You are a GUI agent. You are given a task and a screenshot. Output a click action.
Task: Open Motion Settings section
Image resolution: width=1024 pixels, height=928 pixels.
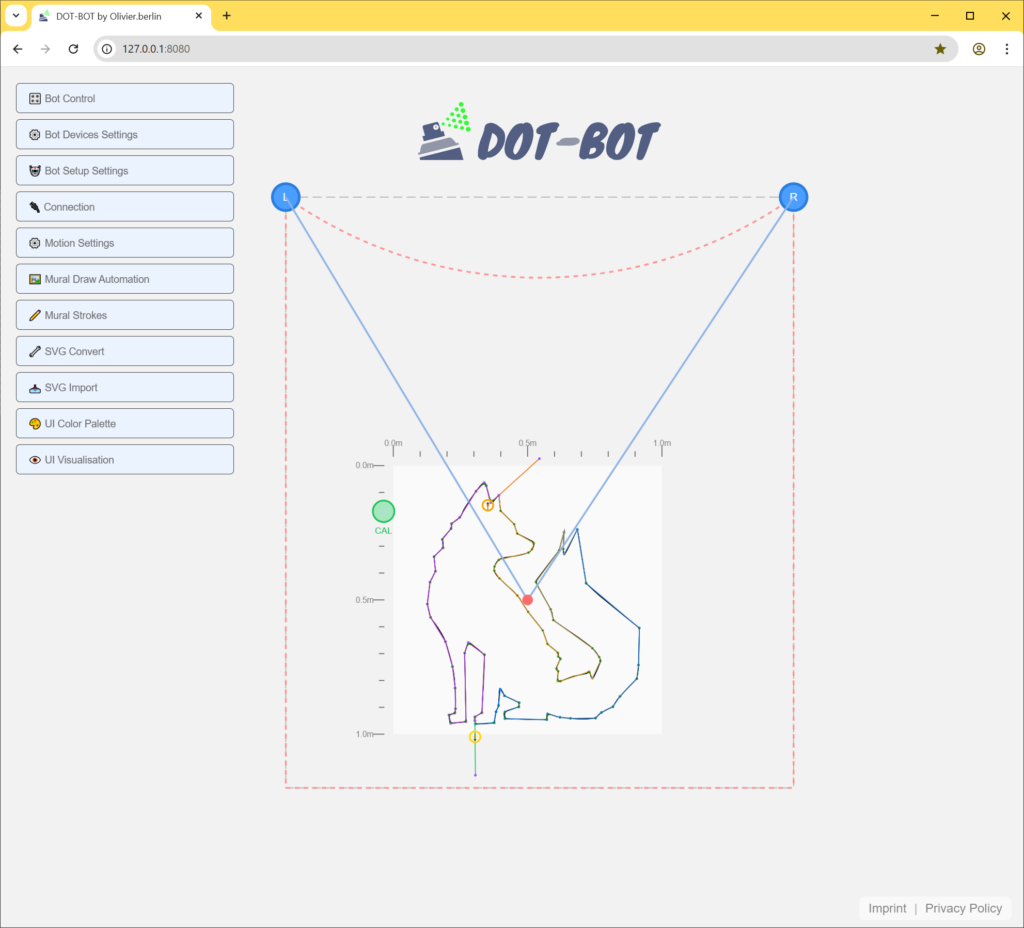click(x=125, y=243)
